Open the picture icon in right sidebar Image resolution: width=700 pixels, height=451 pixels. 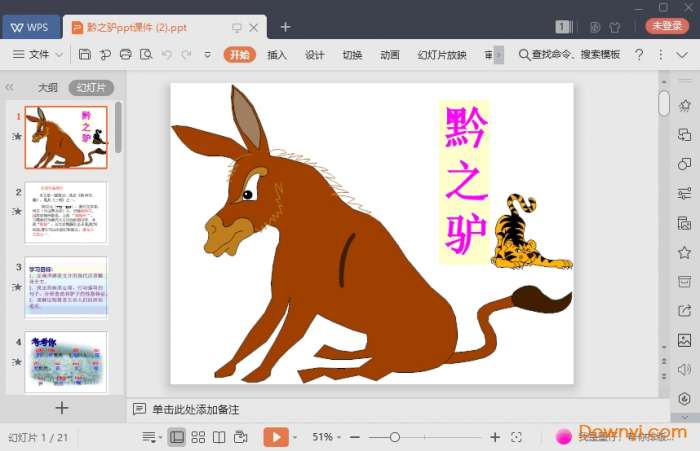(x=684, y=340)
